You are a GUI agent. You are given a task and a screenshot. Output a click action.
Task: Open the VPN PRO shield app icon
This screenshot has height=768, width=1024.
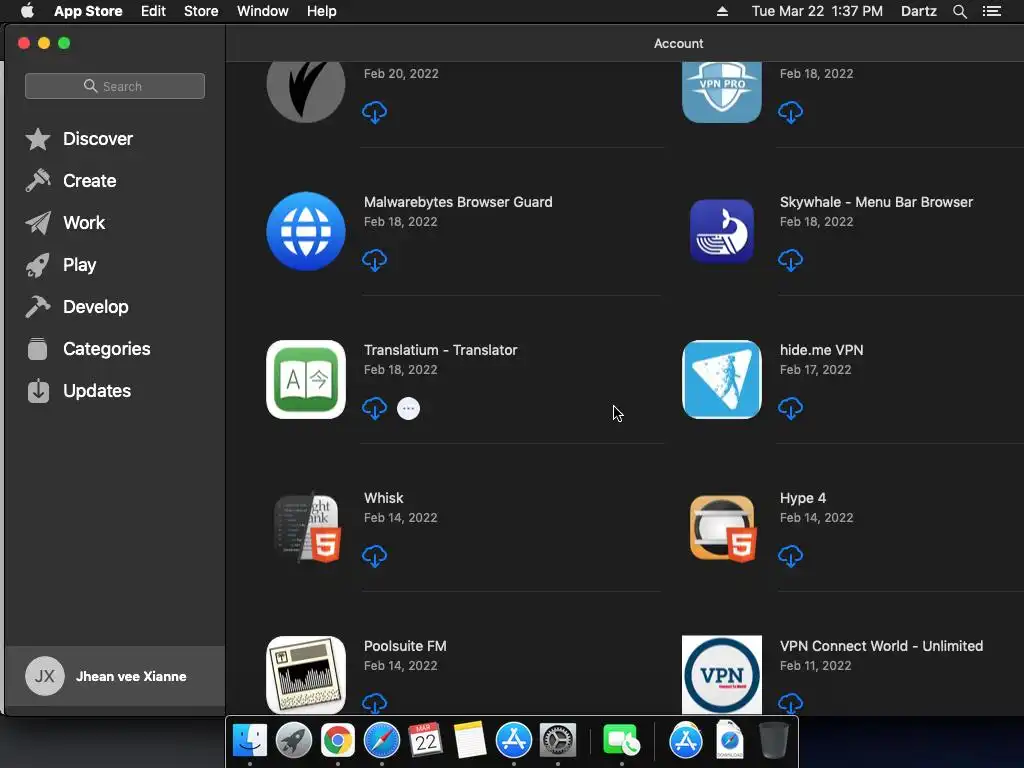(x=722, y=92)
